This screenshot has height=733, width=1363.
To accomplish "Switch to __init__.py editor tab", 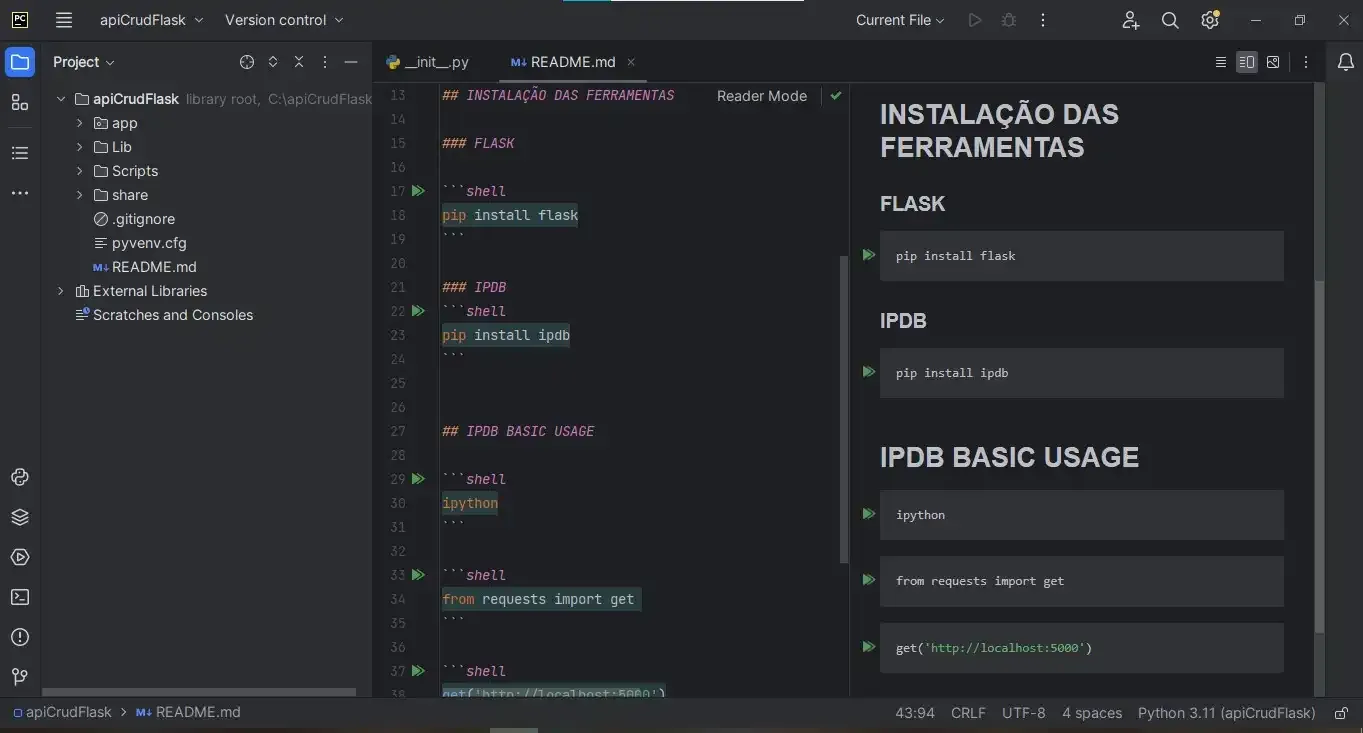I will tap(427, 62).
